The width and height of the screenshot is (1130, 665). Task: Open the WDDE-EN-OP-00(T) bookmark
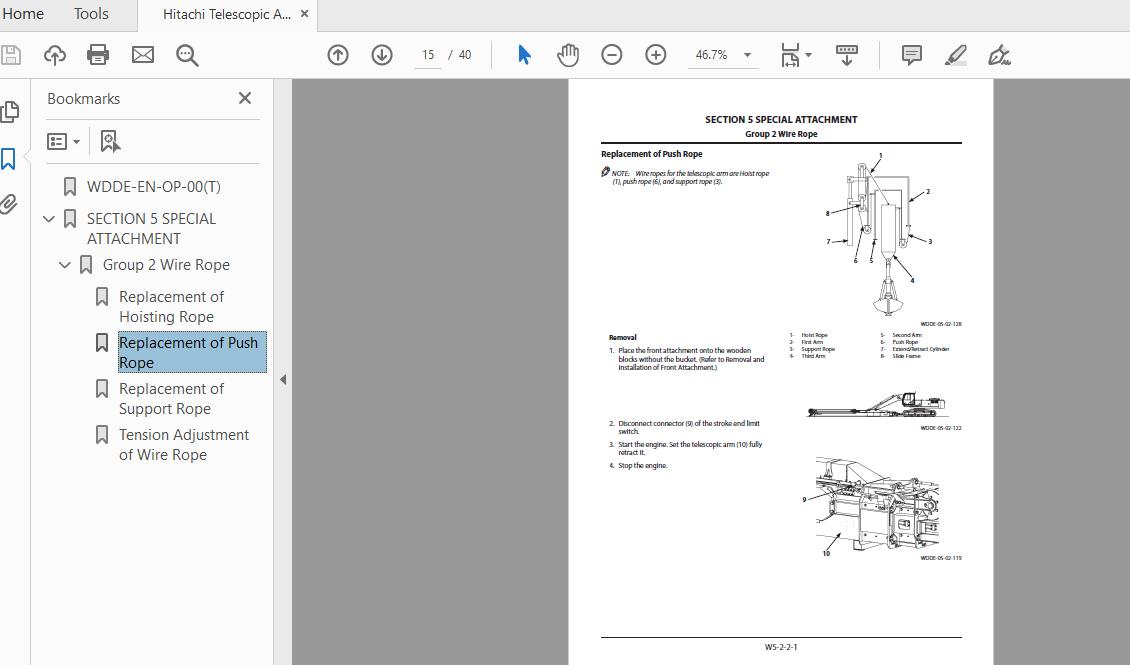154,187
